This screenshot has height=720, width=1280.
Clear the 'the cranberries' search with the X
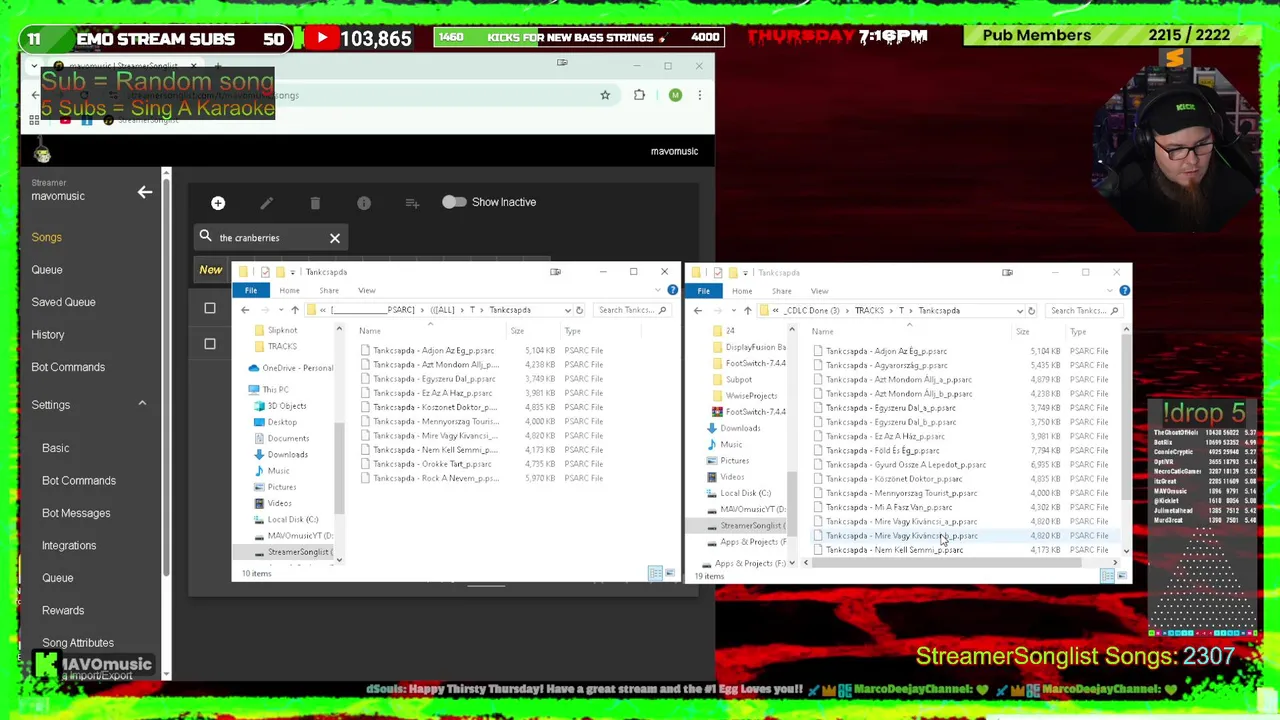click(335, 238)
